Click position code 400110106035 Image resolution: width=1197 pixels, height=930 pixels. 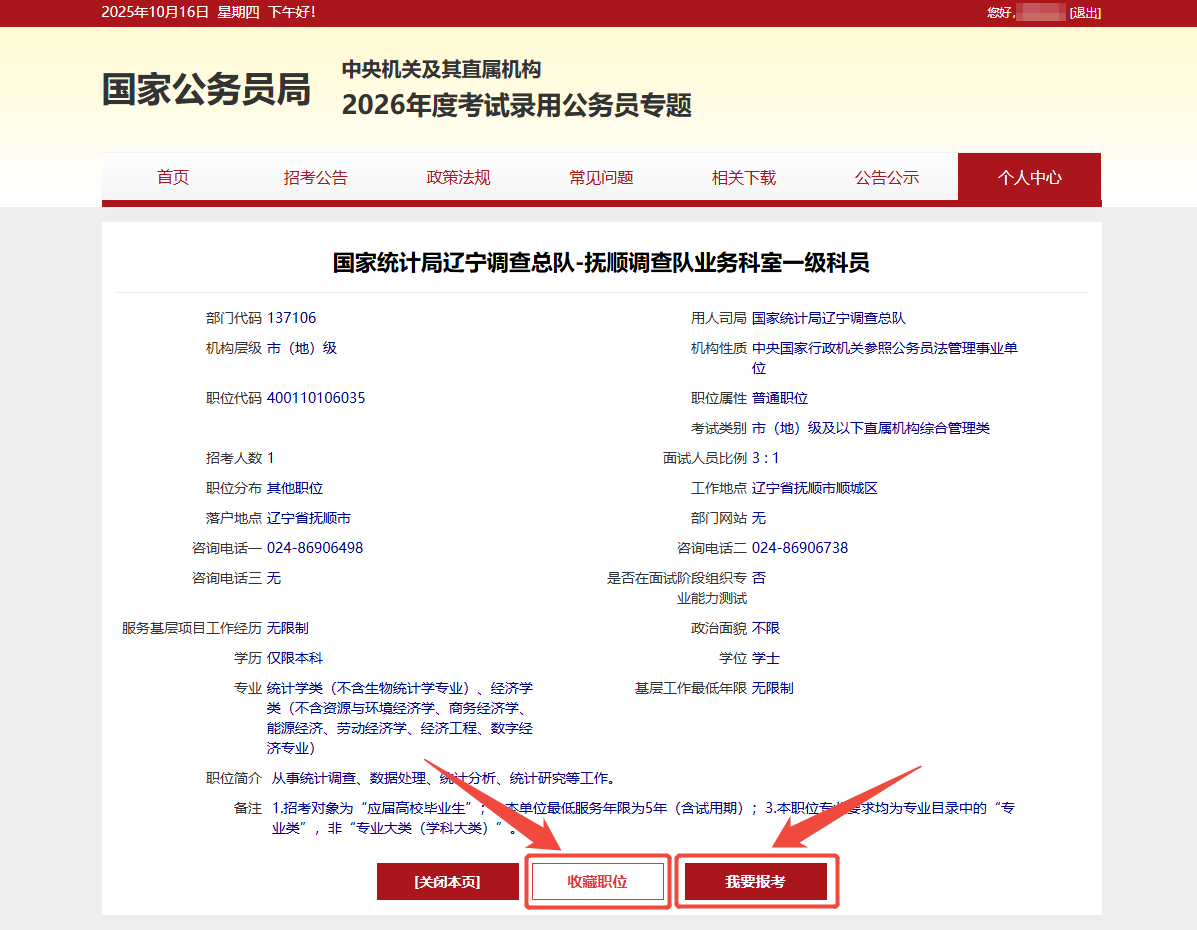(316, 398)
